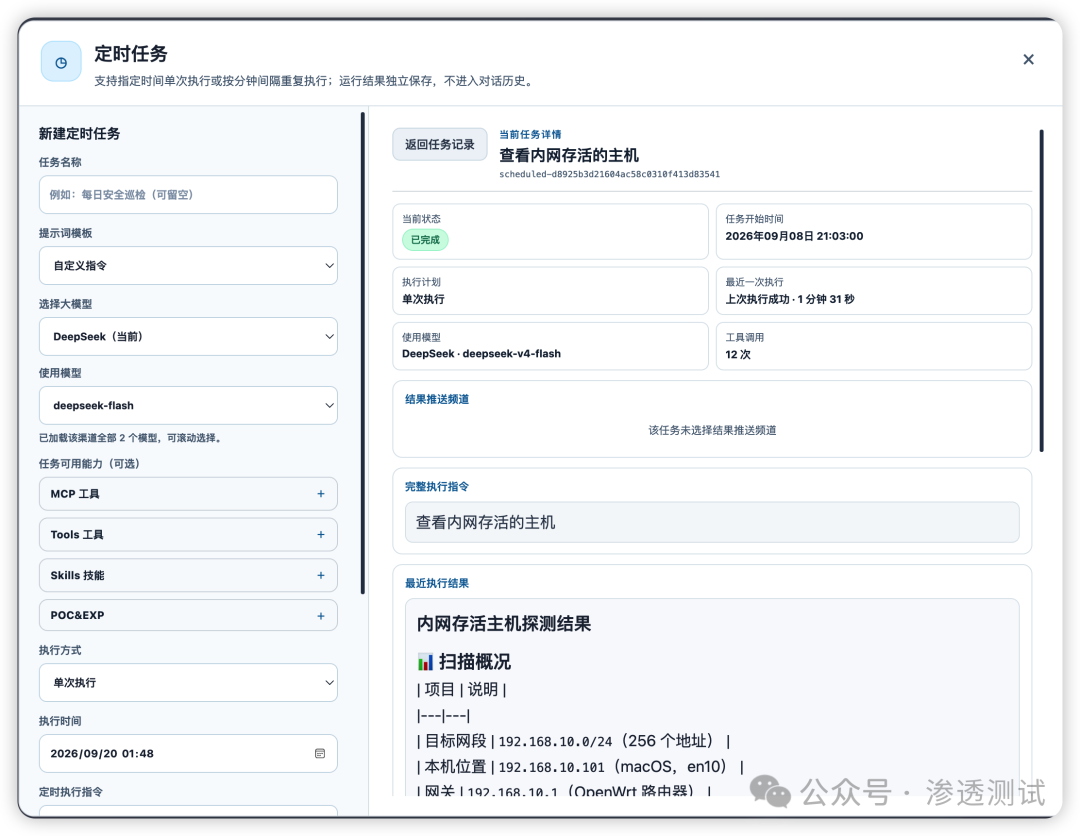Open the 选择大模型 dropdown showing DeepSeek
This screenshot has height=836, width=1080.
tap(188, 337)
